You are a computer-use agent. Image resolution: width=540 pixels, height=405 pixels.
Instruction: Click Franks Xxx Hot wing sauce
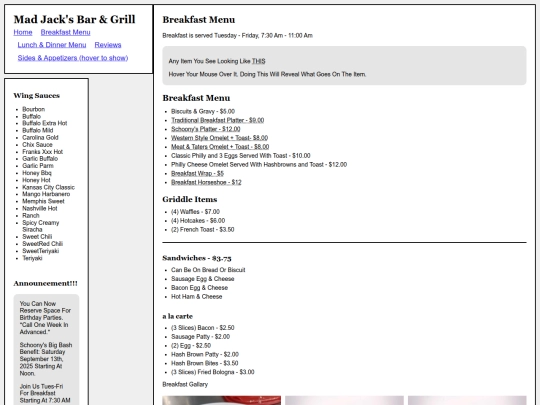(x=42, y=152)
